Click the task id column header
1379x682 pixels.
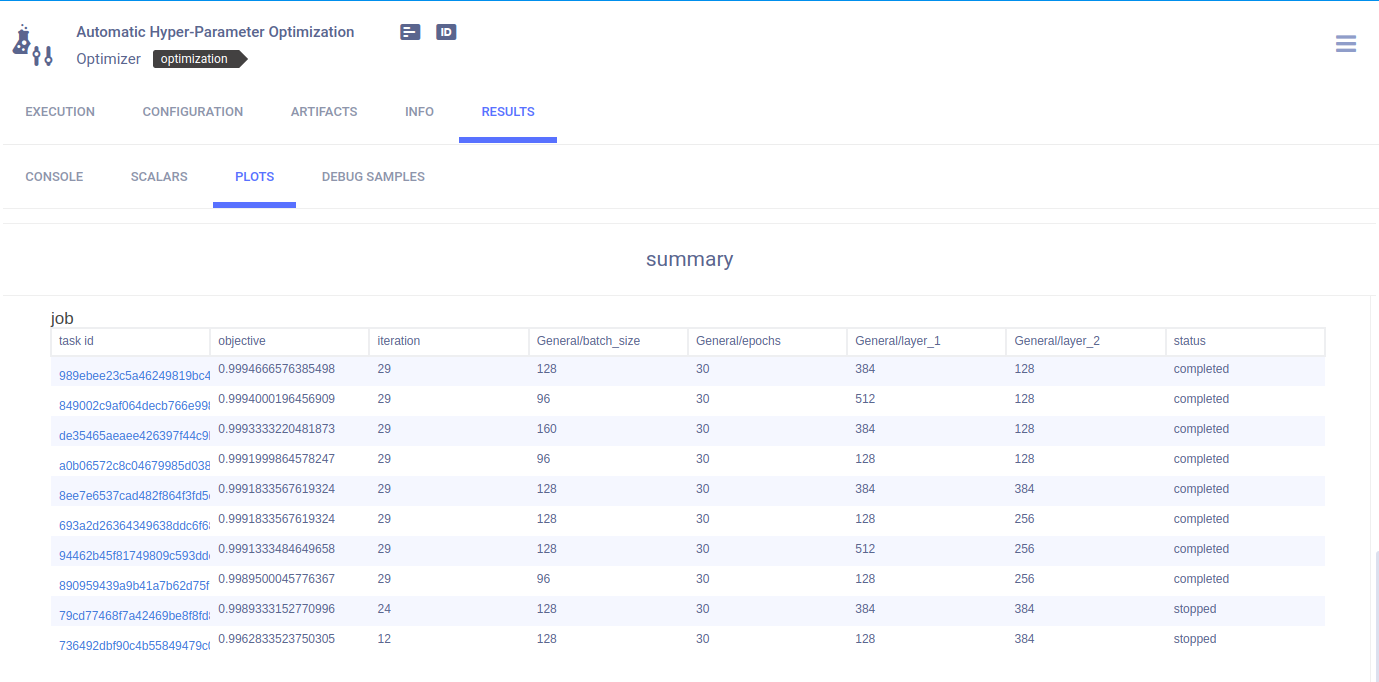click(x=78, y=341)
